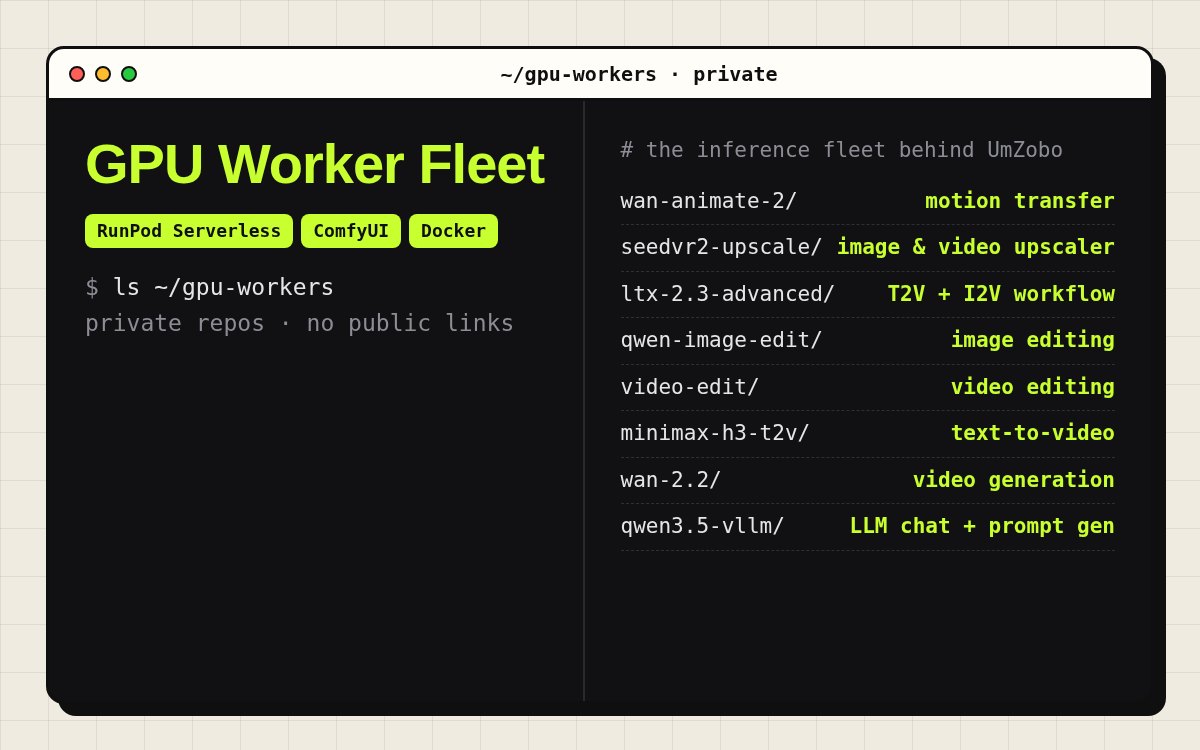Click the red close dot in title bar
1200x750 pixels.
point(77,74)
